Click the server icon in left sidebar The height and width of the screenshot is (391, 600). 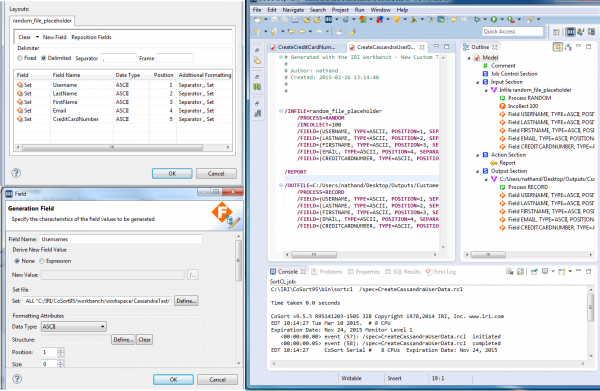tap(258, 113)
